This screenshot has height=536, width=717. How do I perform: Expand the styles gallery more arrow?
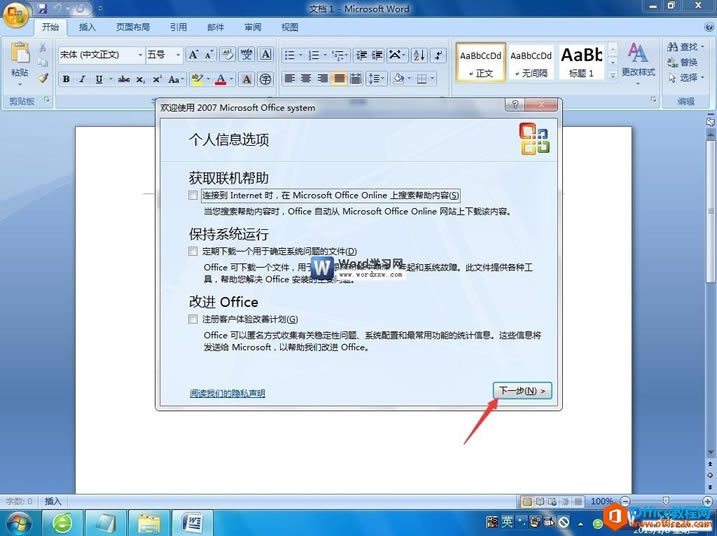613,75
